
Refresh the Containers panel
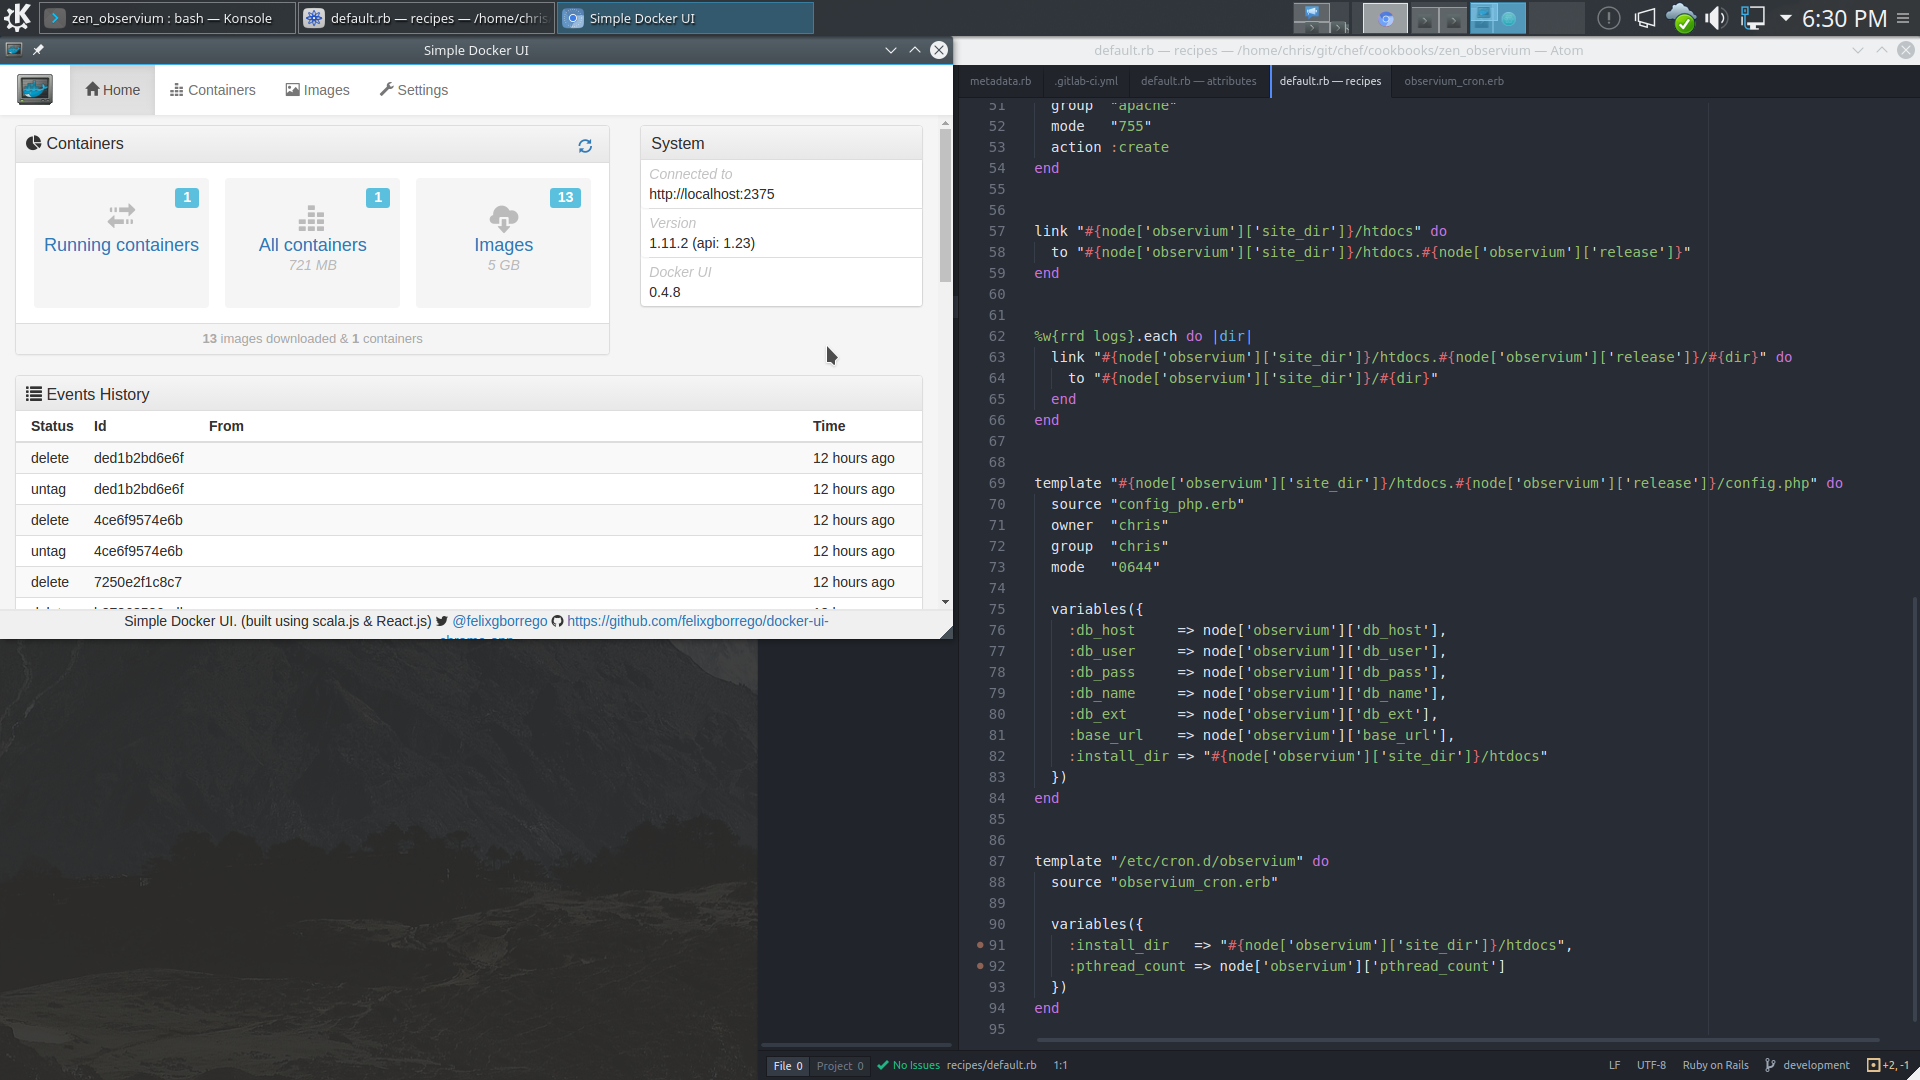pos(585,146)
